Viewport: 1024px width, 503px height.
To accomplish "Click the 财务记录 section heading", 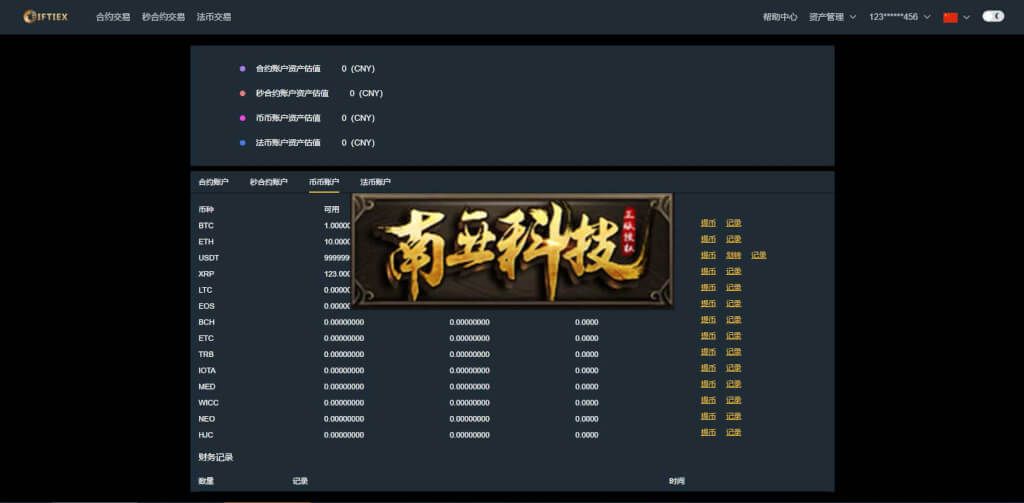I will tap(216, 457).
